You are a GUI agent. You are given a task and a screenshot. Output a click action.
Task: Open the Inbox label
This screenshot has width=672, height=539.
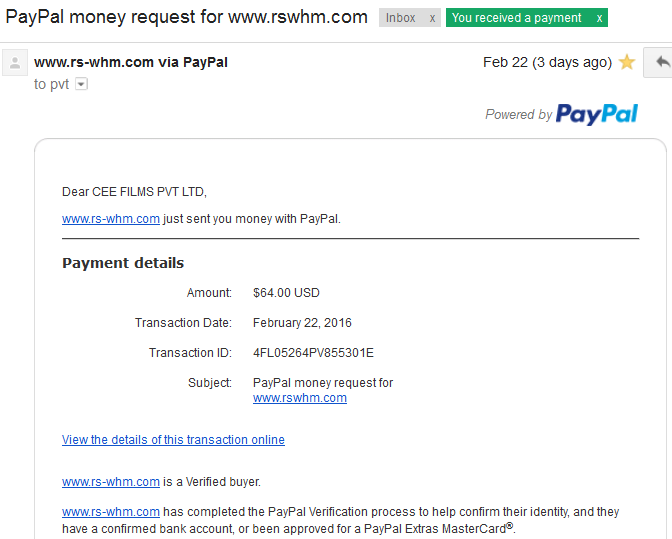[x=400, y=18]
